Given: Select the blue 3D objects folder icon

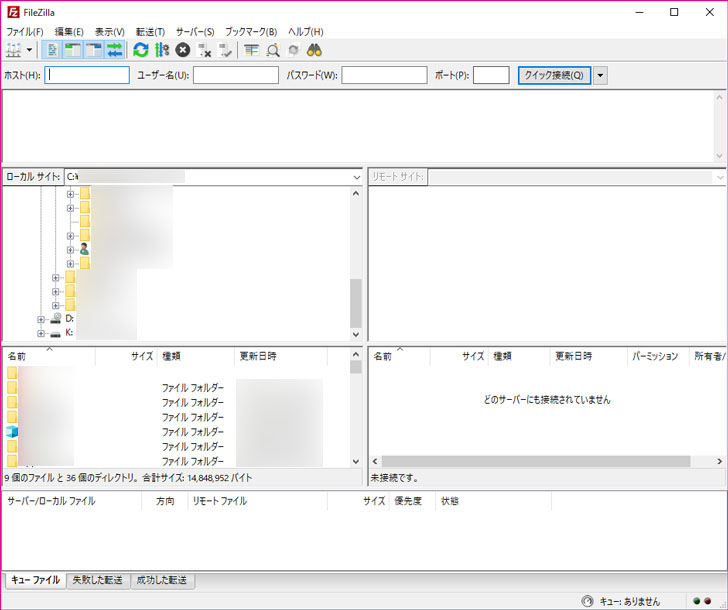Looking at the screenshot, I should click(12, 432).
